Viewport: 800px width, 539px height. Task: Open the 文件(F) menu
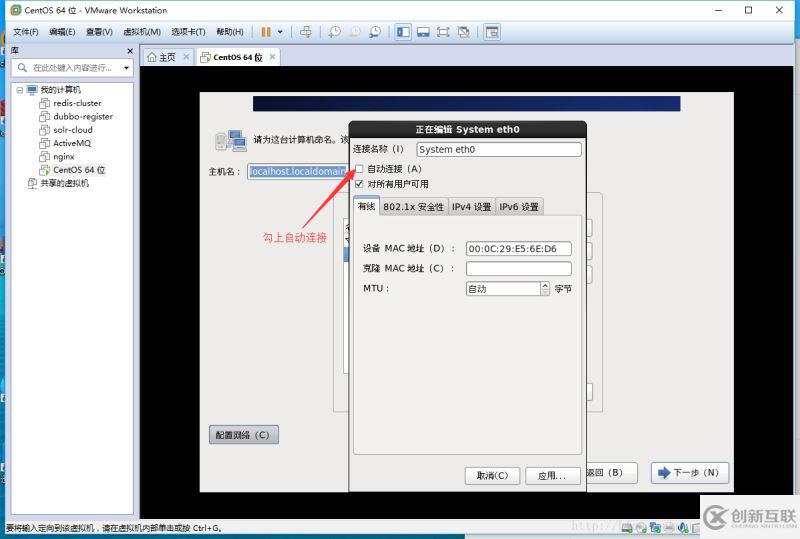pos(26,32)
